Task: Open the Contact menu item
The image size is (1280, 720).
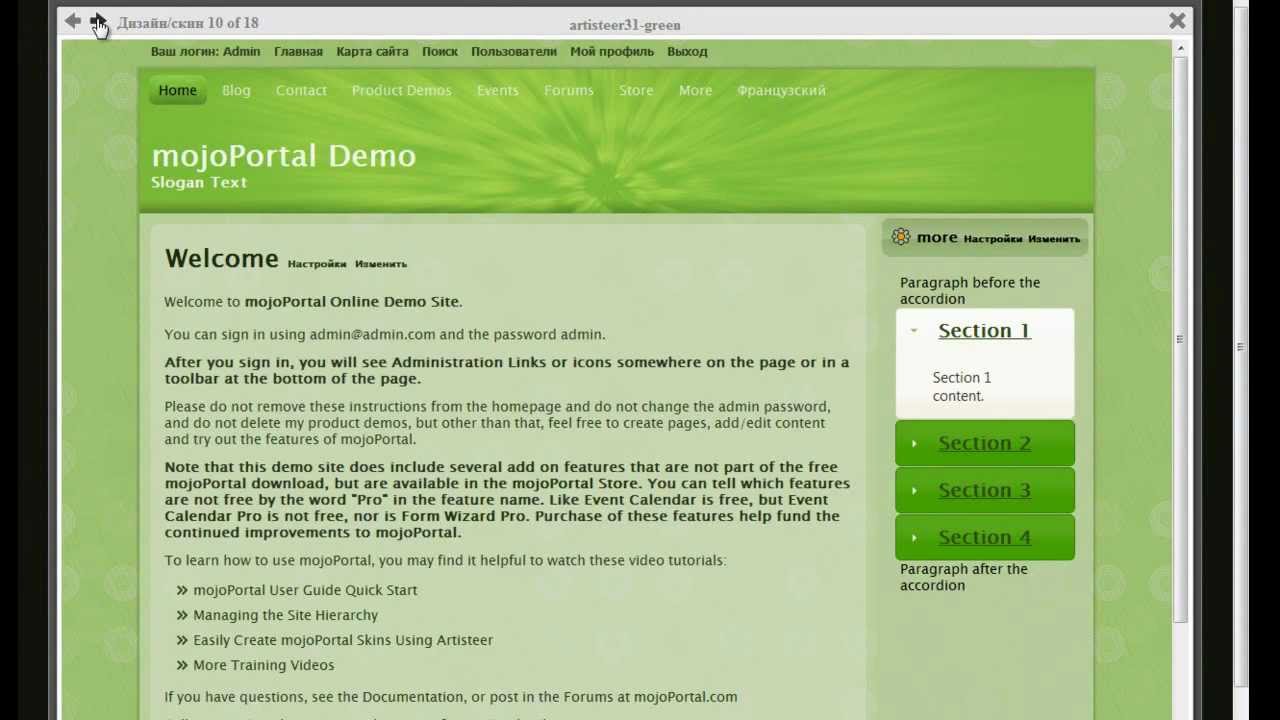Action: 301,90
